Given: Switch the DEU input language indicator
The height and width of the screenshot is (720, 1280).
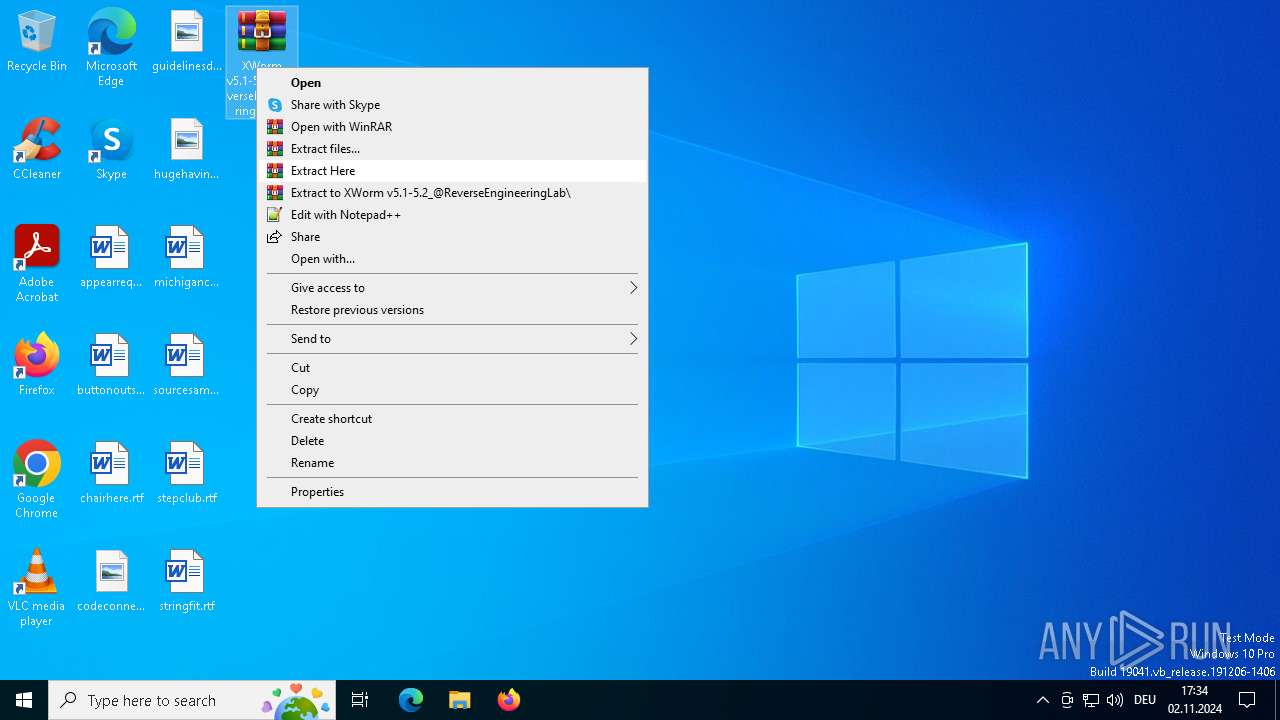Looking at the screenshot, I should (x=1145, y=700).
